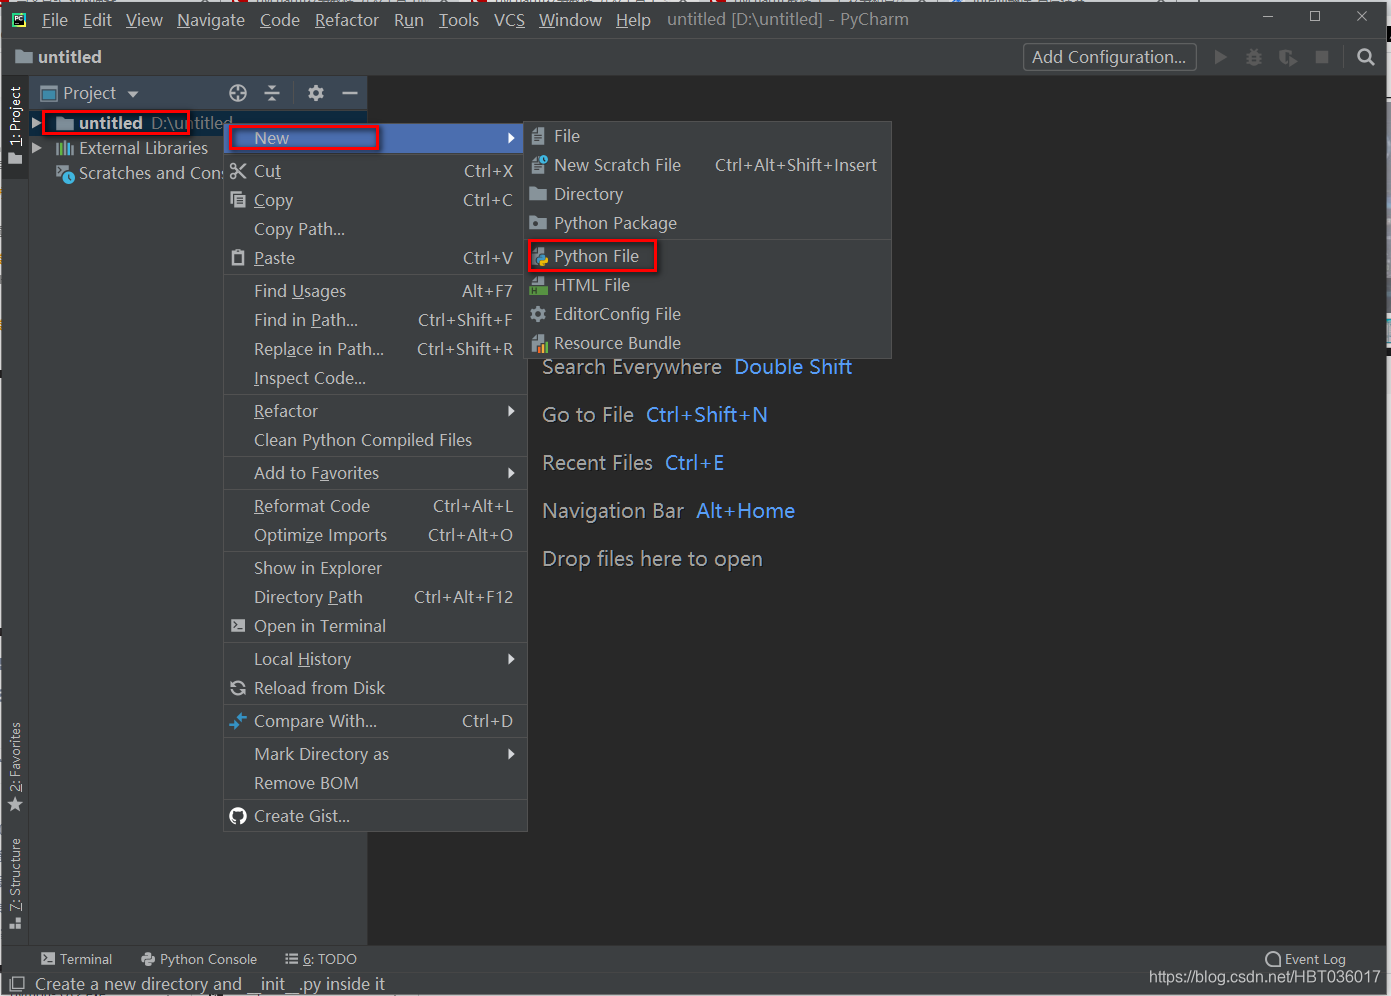Viewport: 1391px width, 996px height.
Task: Choose Optimize Imports entry
Action: (x=375, y=535)
